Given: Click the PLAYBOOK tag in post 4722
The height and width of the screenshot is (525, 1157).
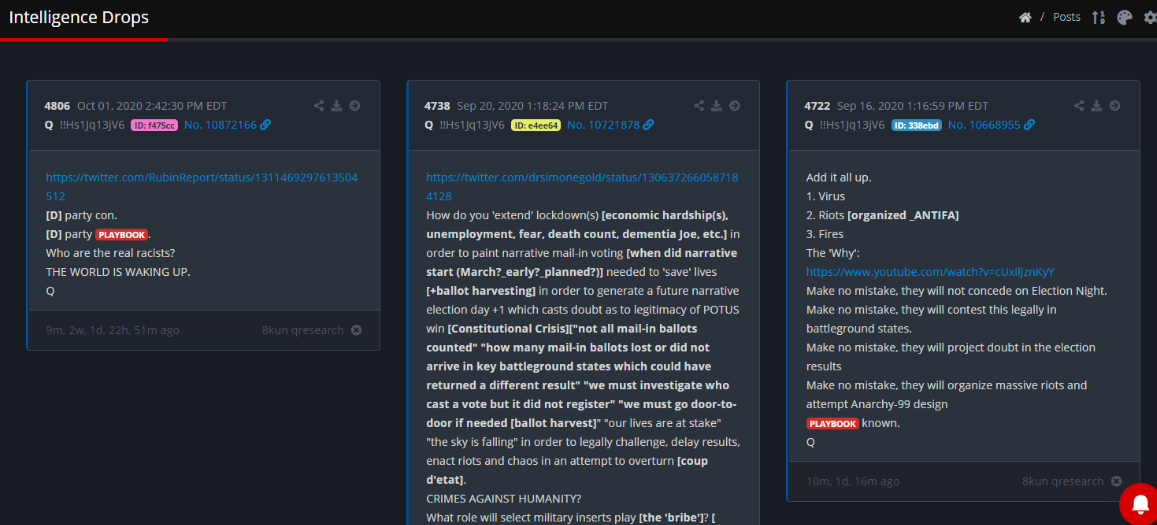Looking at the screenshot, I should [832, 424].
